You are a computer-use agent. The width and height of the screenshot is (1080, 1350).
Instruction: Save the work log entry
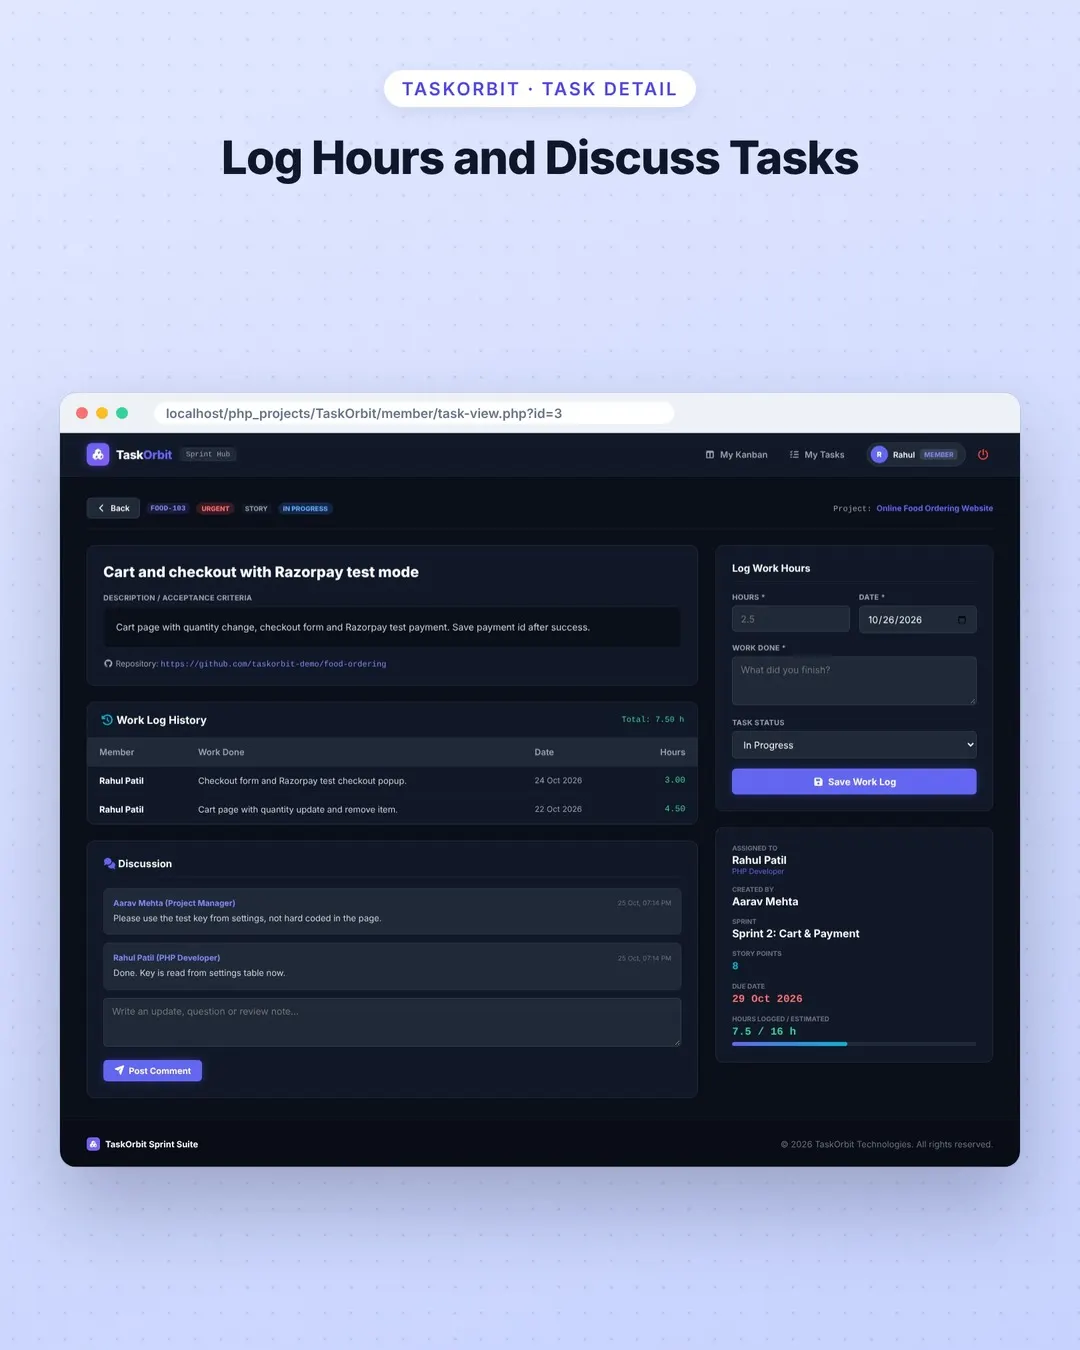coord(854,782)
